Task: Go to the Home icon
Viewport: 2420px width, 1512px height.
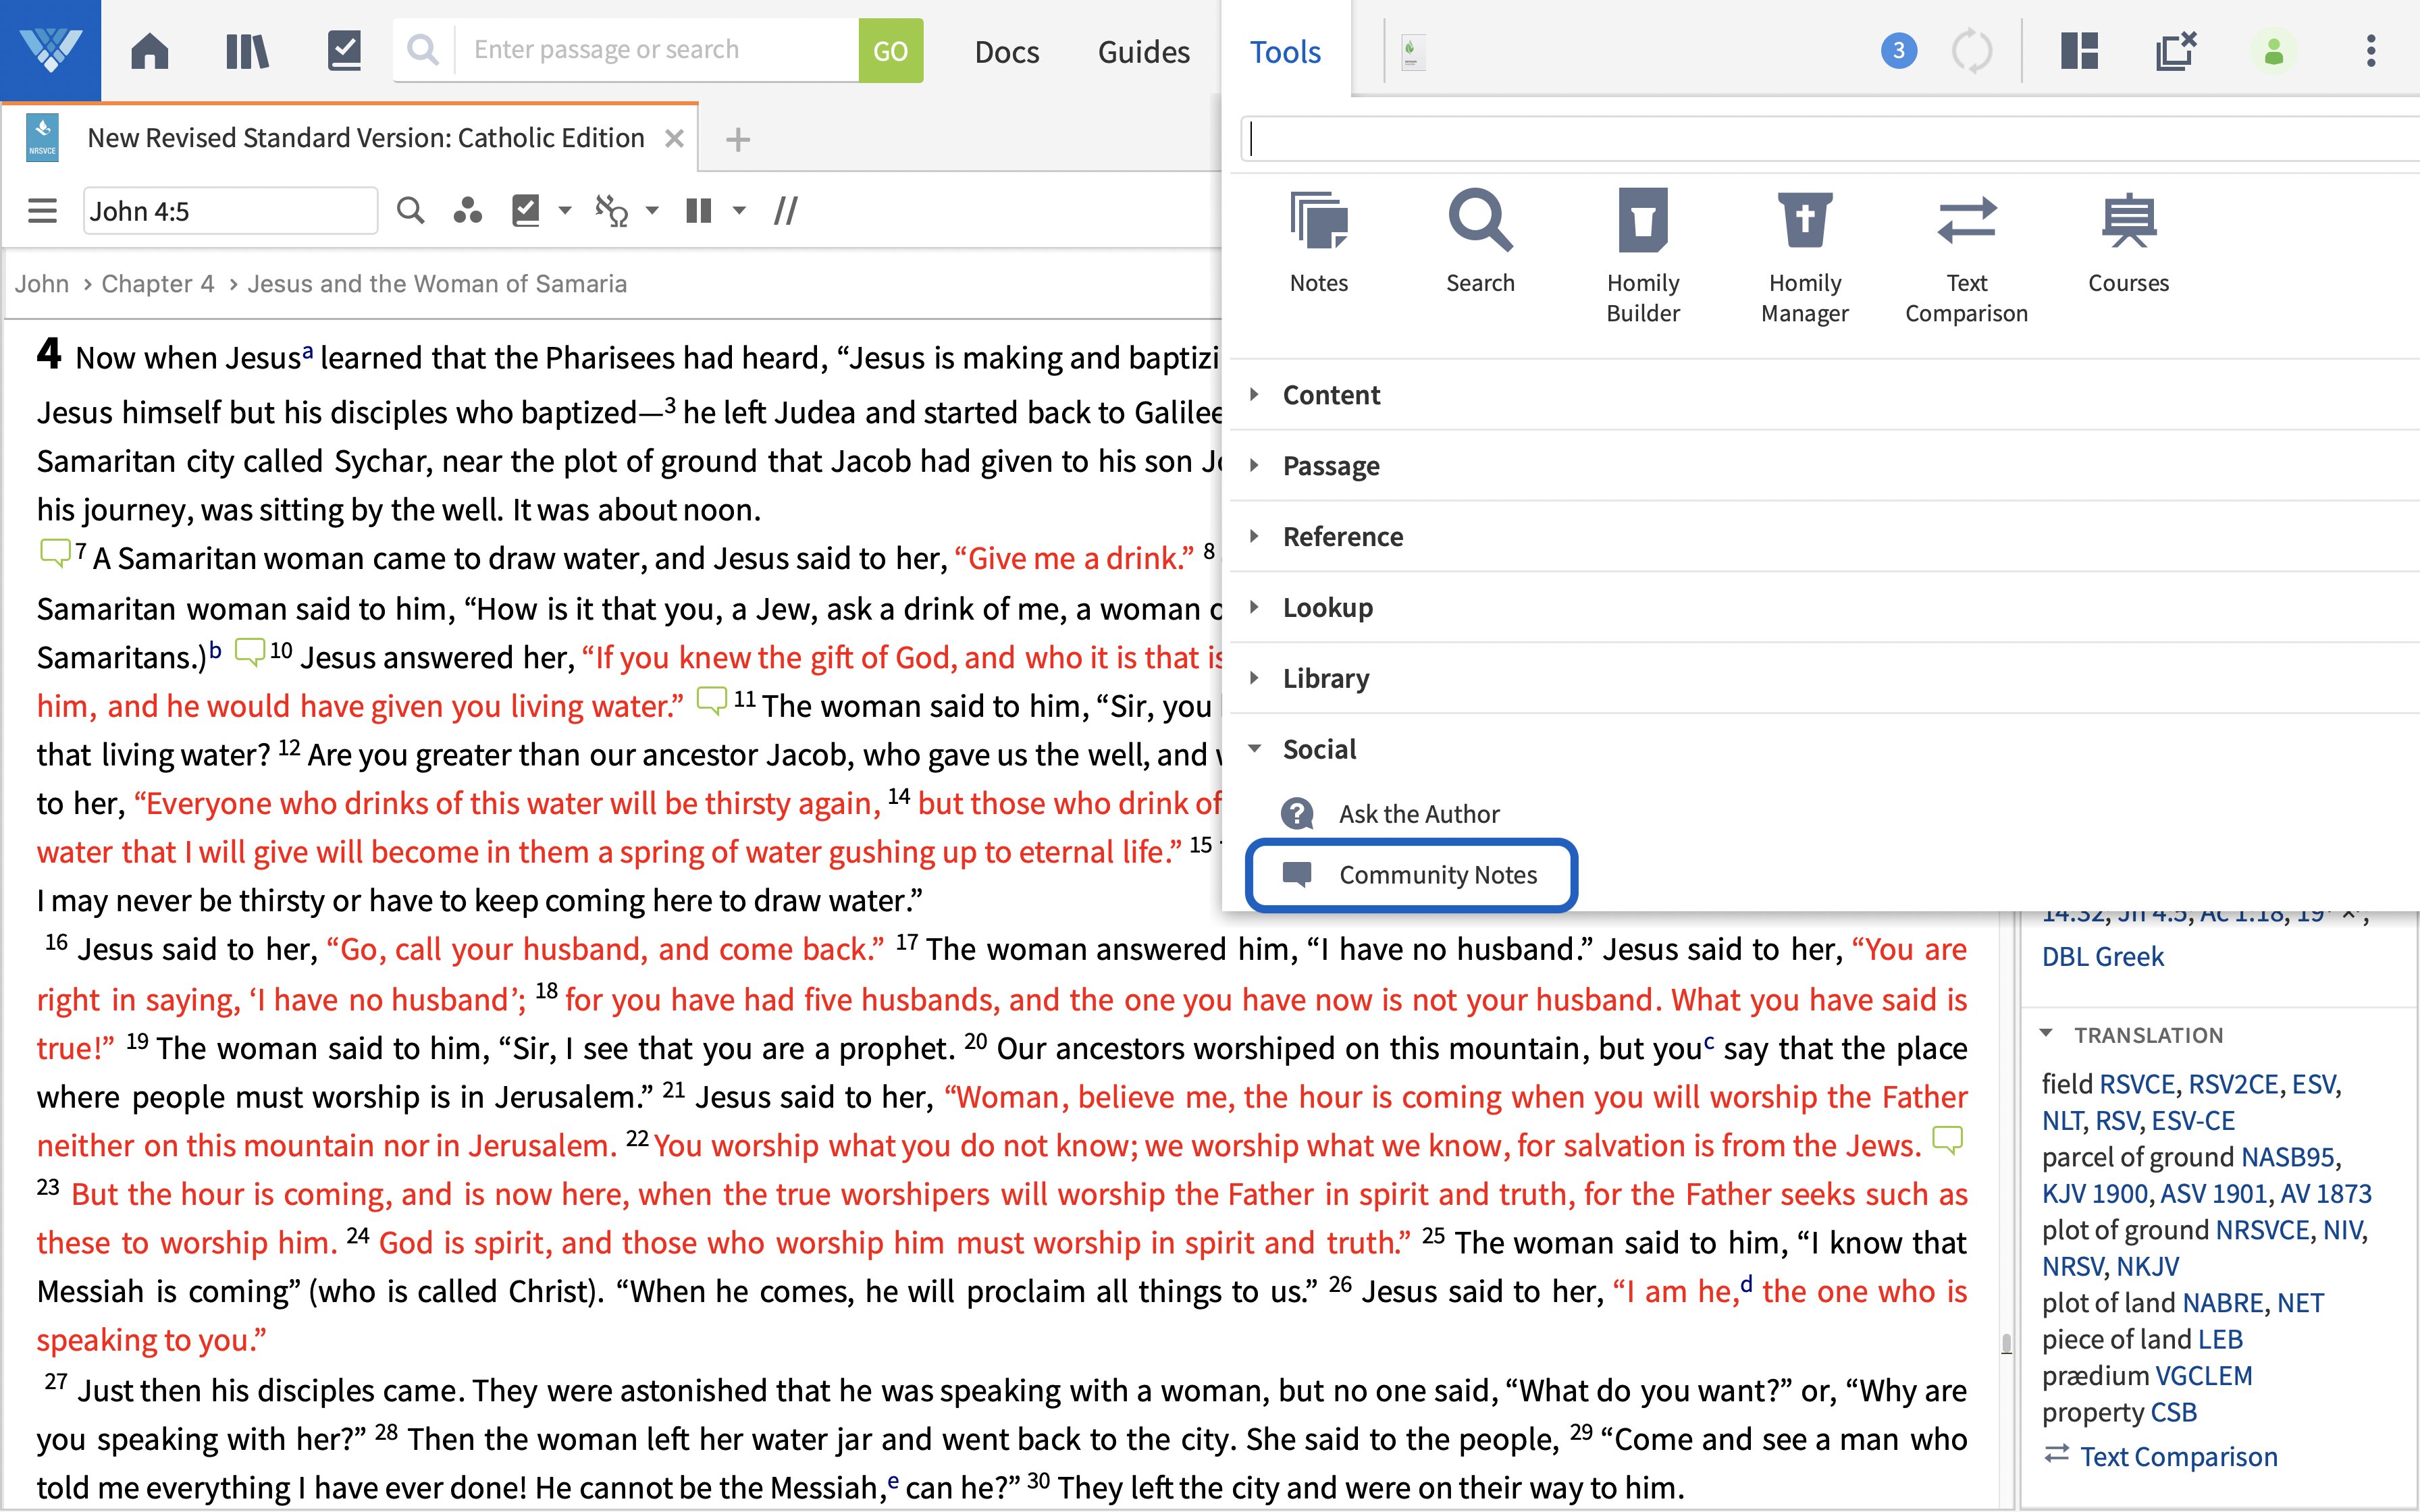Action: click(x=150, y=50)
